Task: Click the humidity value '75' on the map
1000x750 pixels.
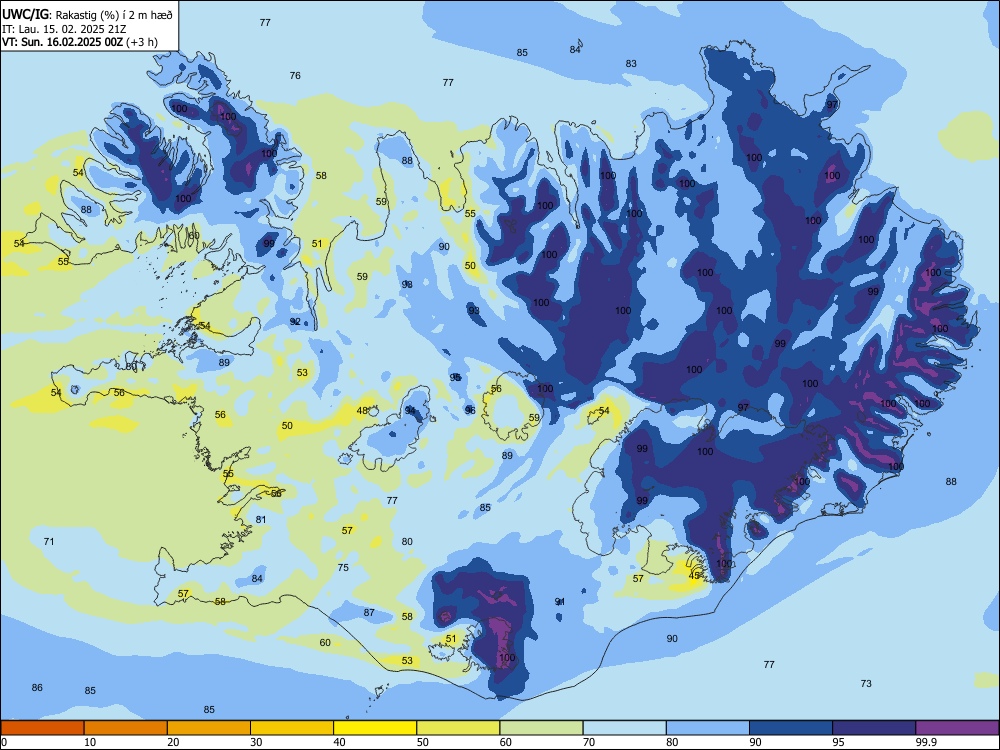Action: pyautogui.click(x=343, y=567)
